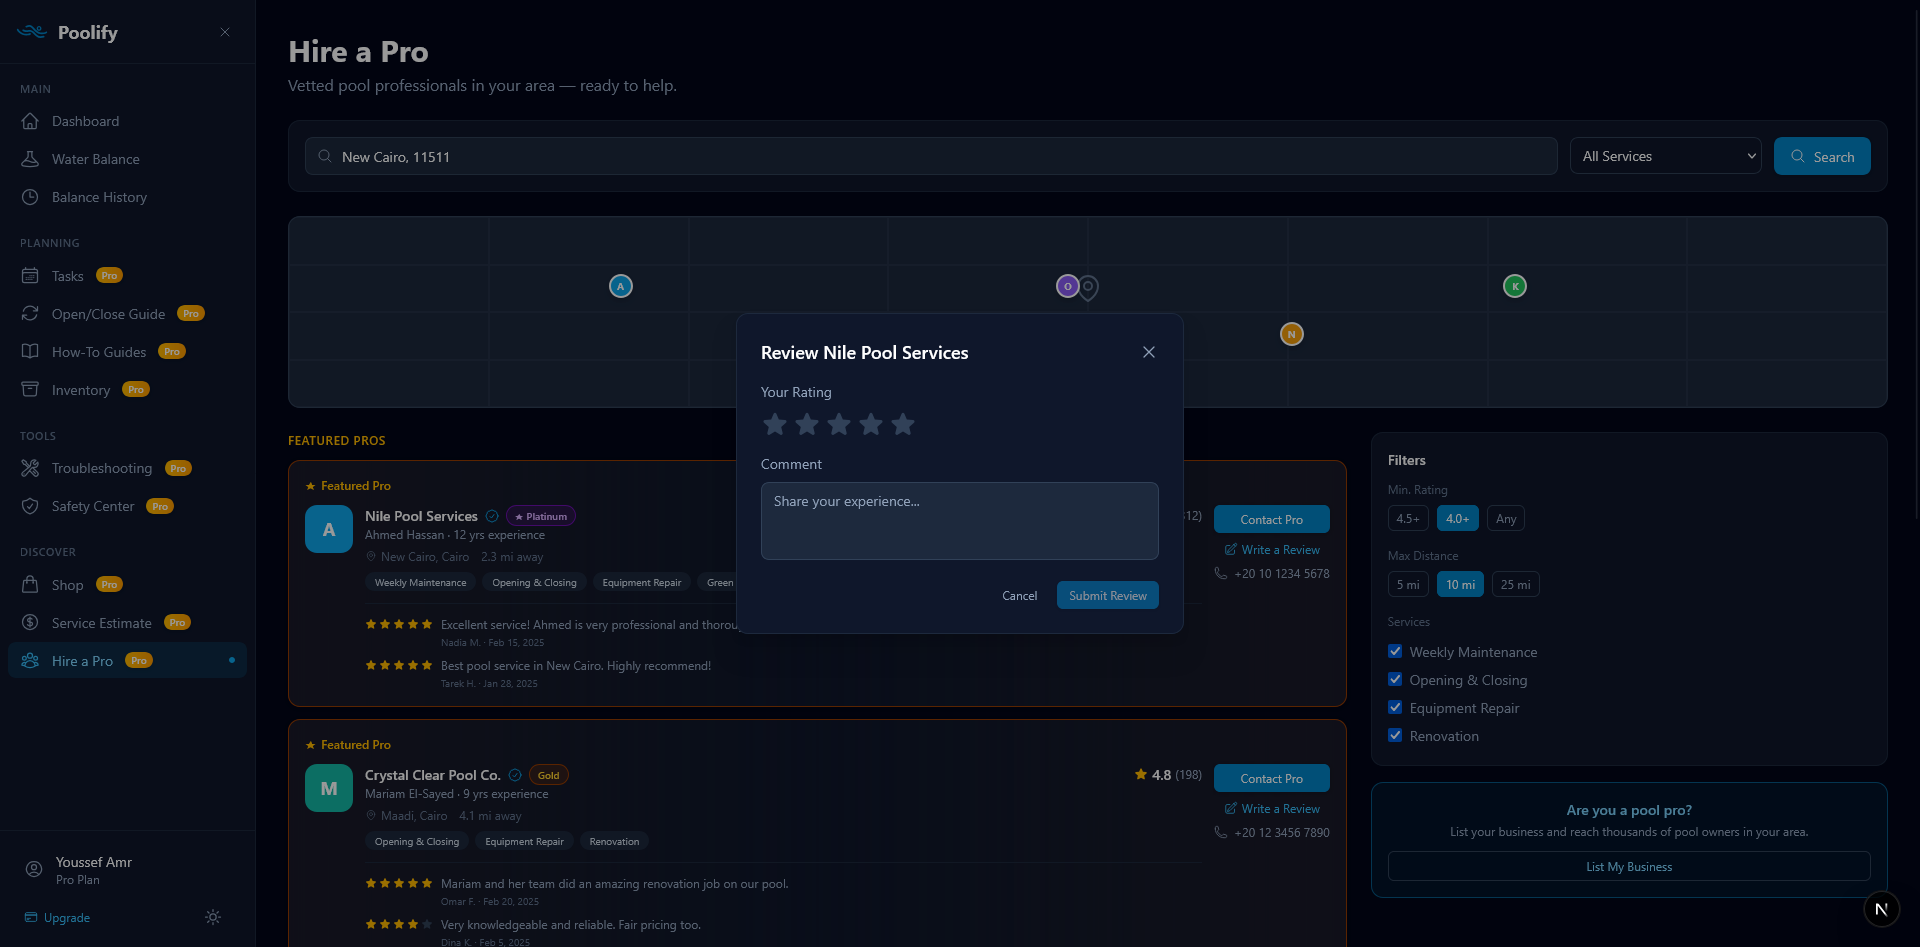The width and height of the screenshot is (1920, 947).
Task: Click Write a Review for Nile Pool Services
Action: tap(1272, 549)
